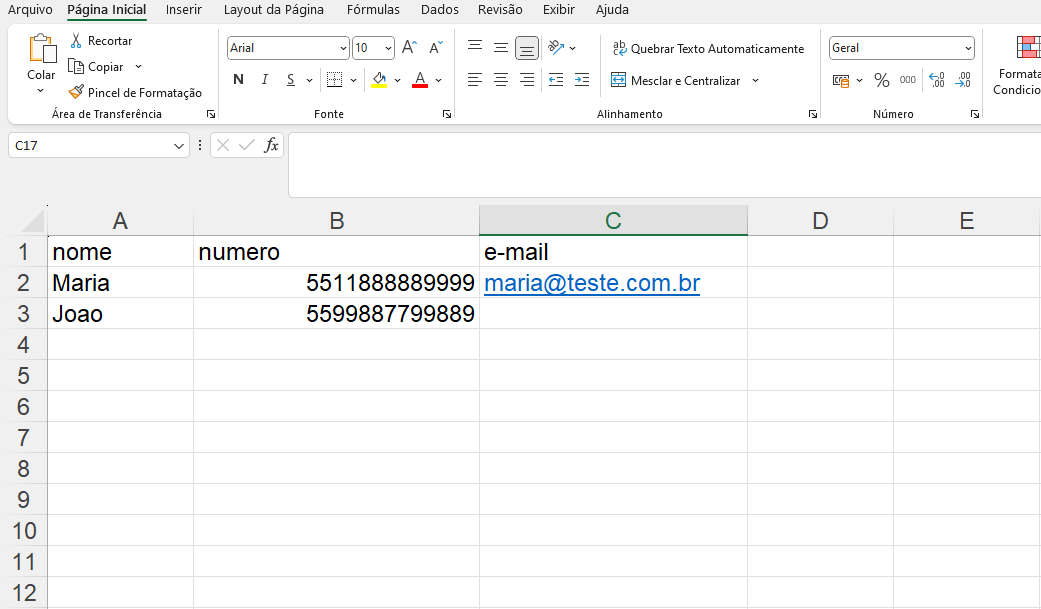Switch to the Dados tab
1041x609 pixels.
point(440,10)
